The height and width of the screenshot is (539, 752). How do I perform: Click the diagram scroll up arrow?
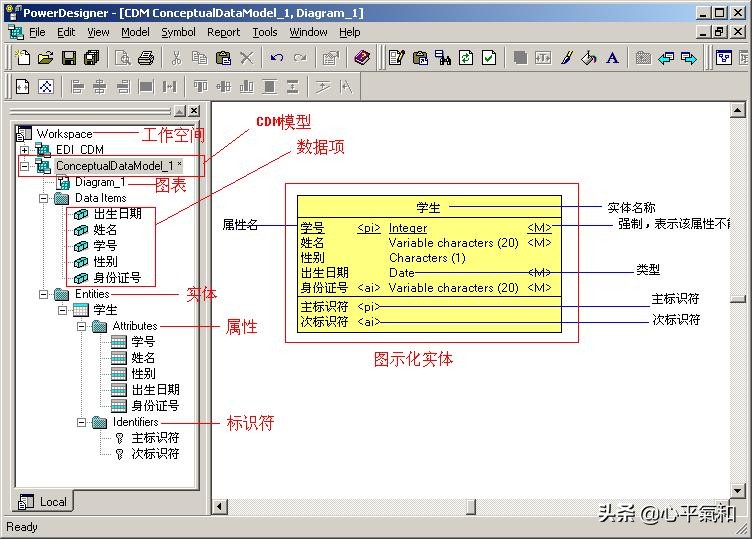pos(738,111)
